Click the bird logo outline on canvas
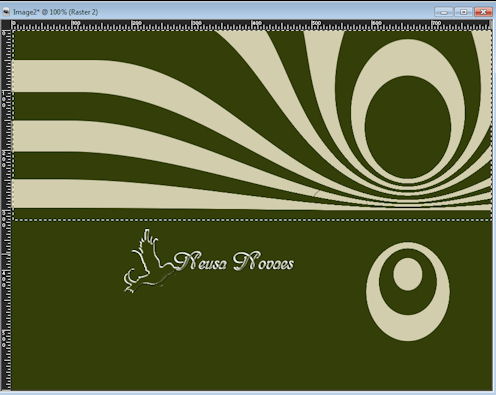 (x=148, y=262)
